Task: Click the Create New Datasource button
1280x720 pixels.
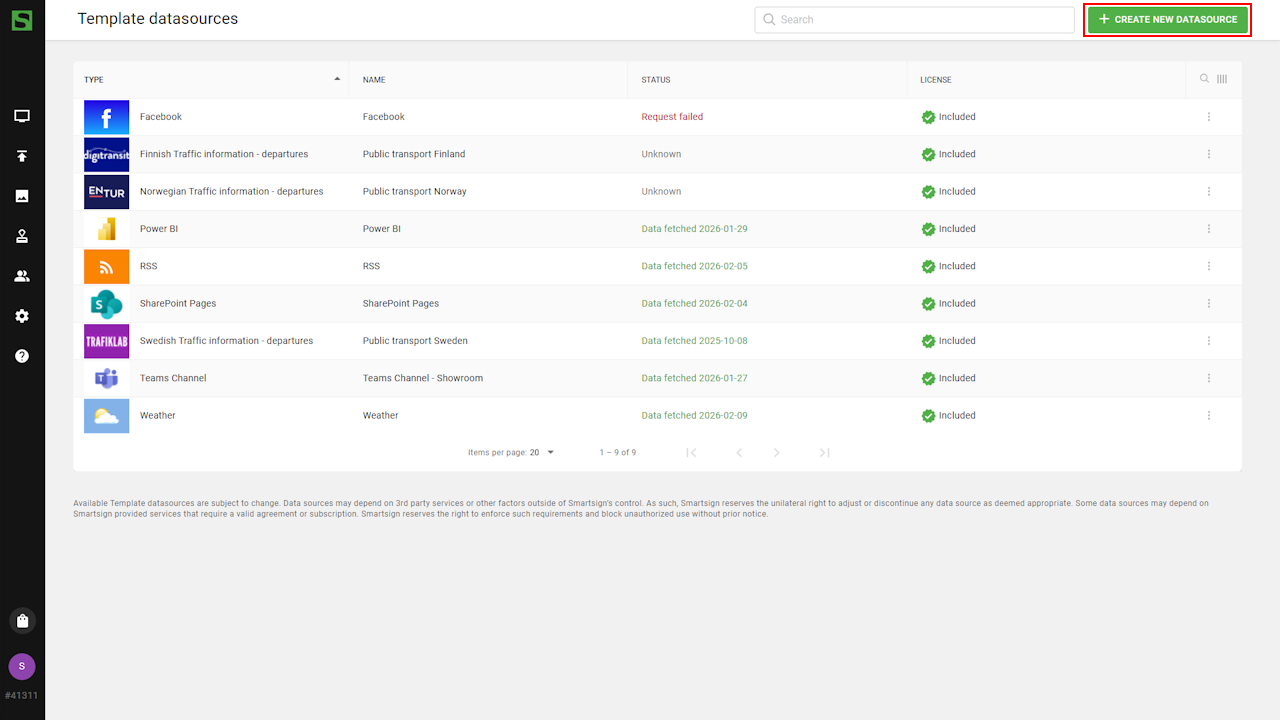Action: pos(1167,20)
